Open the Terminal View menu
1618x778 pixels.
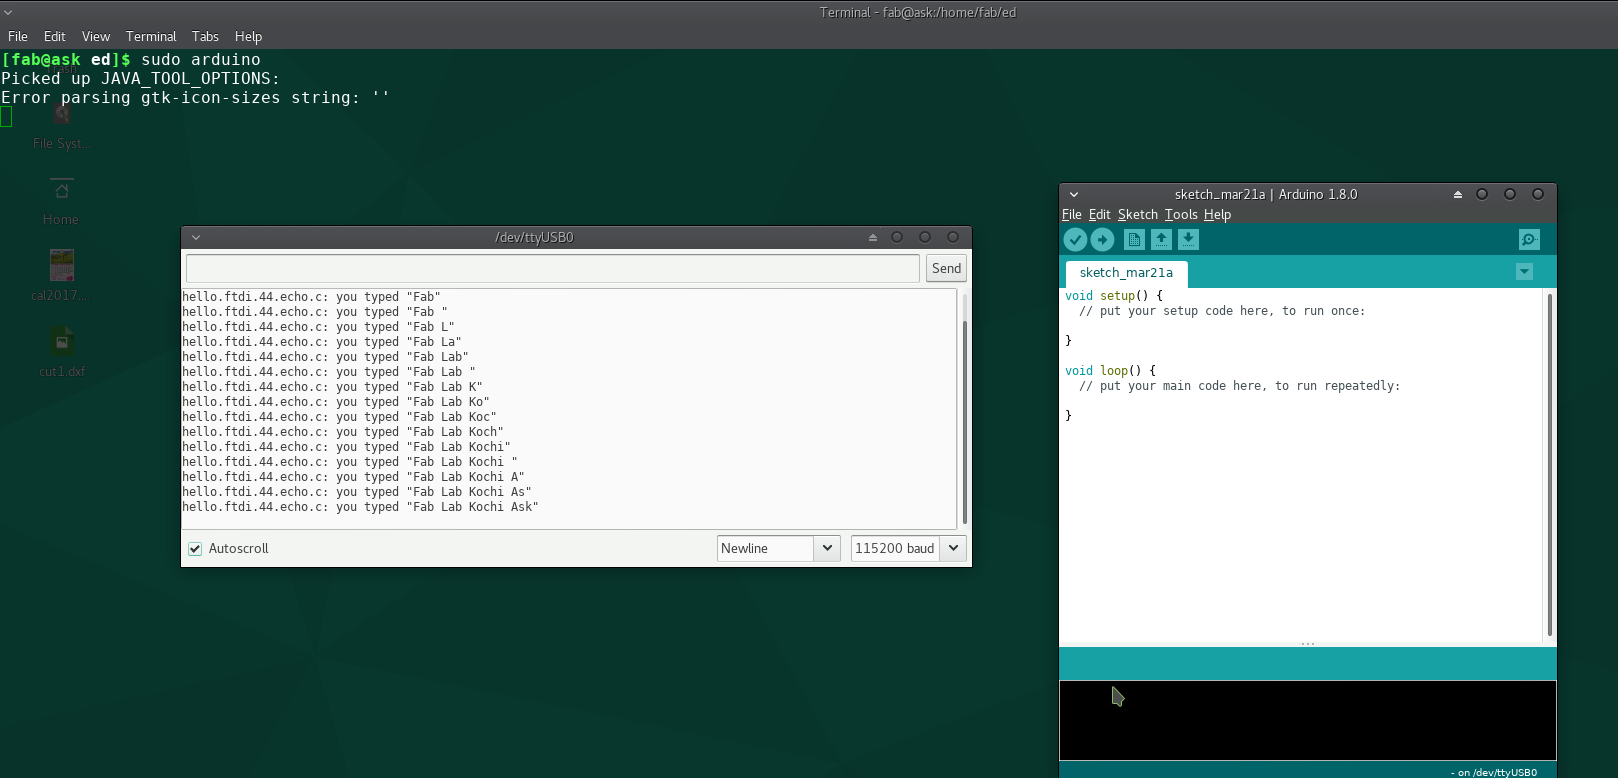(96, 37)
